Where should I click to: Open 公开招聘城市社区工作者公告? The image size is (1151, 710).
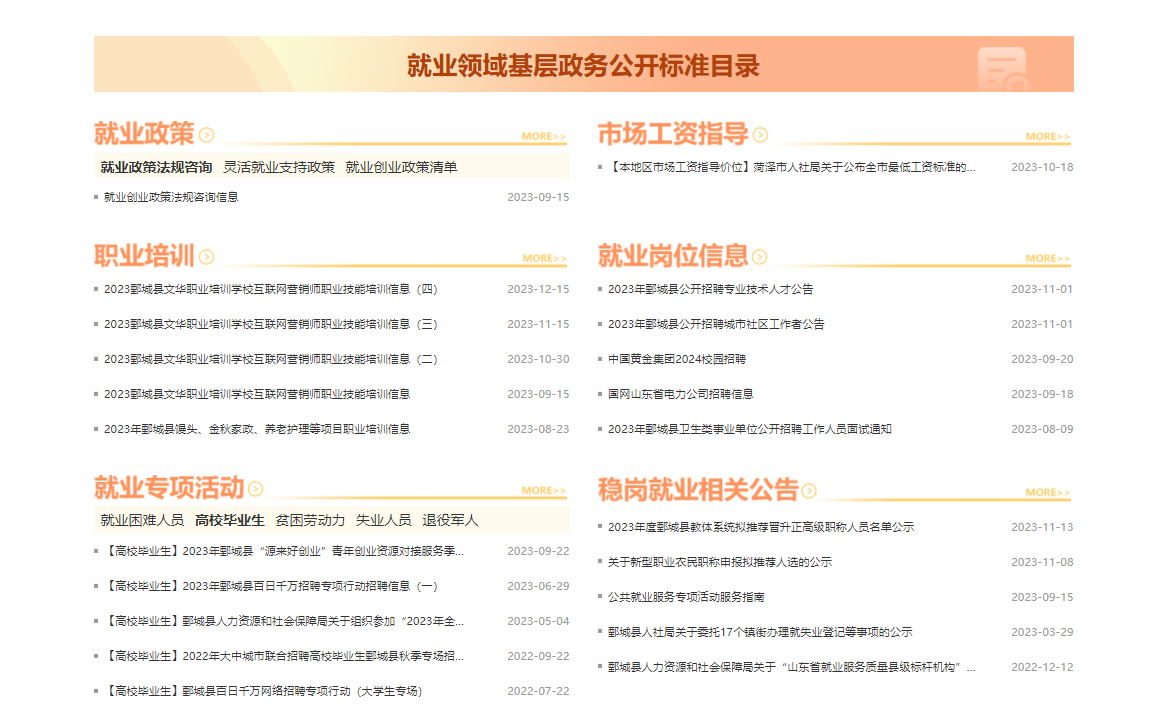[x=716, y=325]
